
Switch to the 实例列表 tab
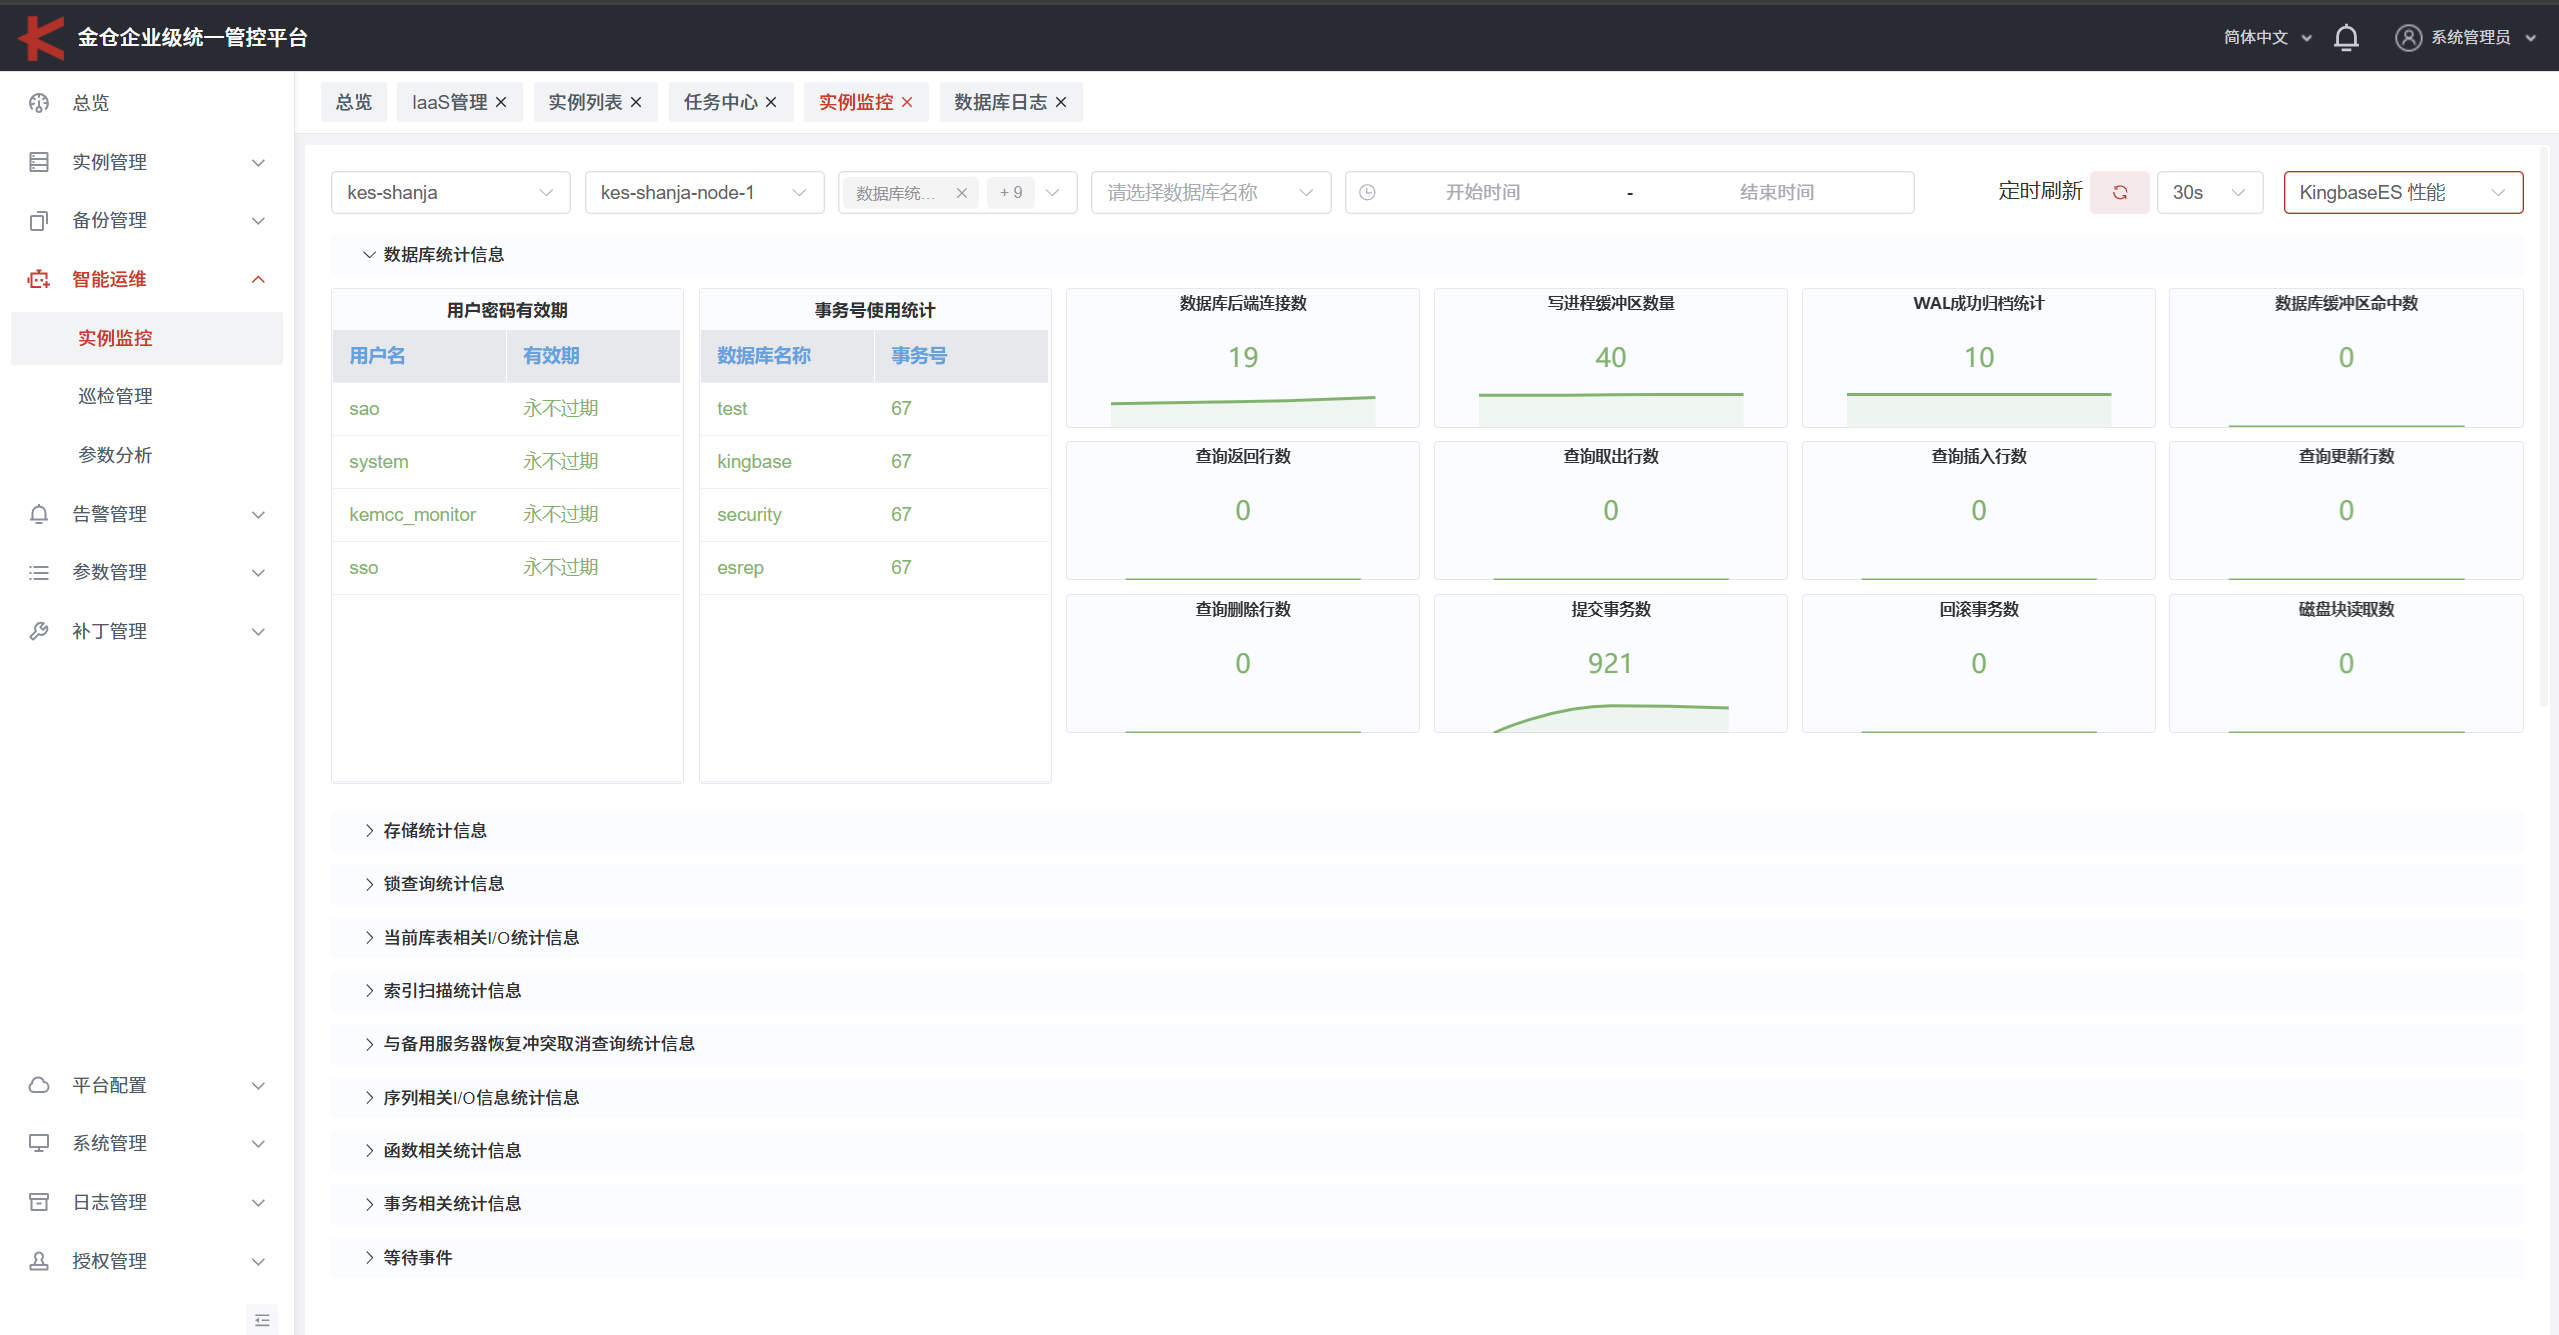tap(585, 102)
